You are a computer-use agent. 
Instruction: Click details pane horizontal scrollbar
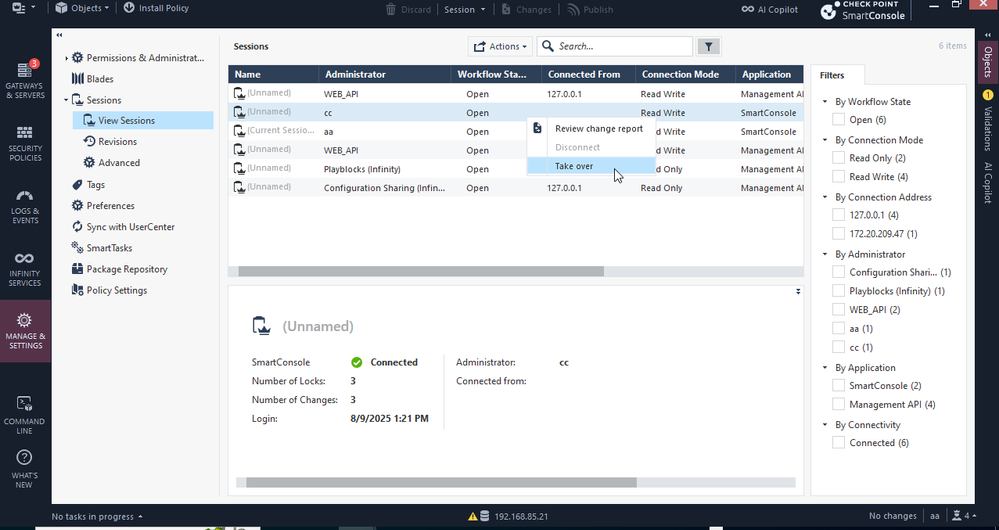(x=441, y=483)
